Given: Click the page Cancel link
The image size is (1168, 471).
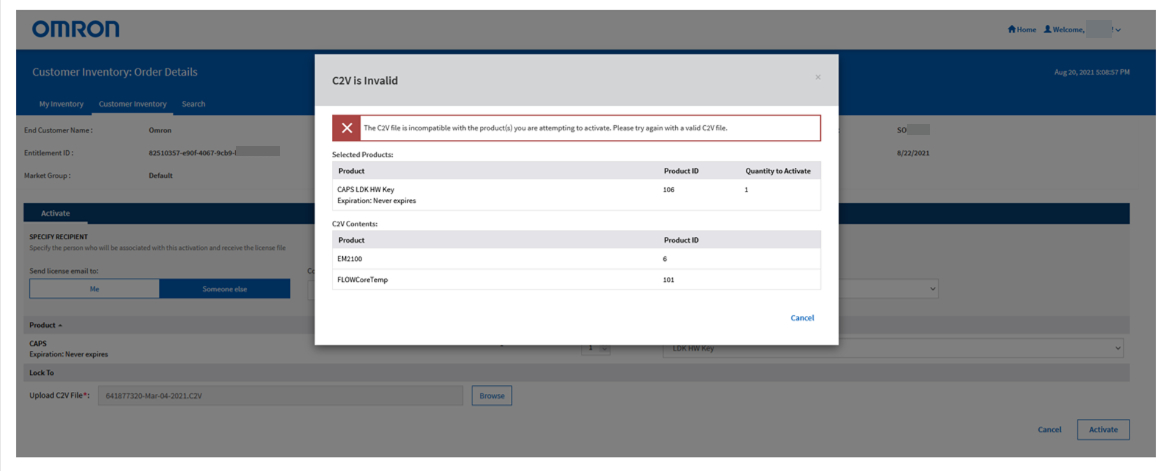Looking at the screenshot, I should pyautogui.click(x=1049, y=430).
